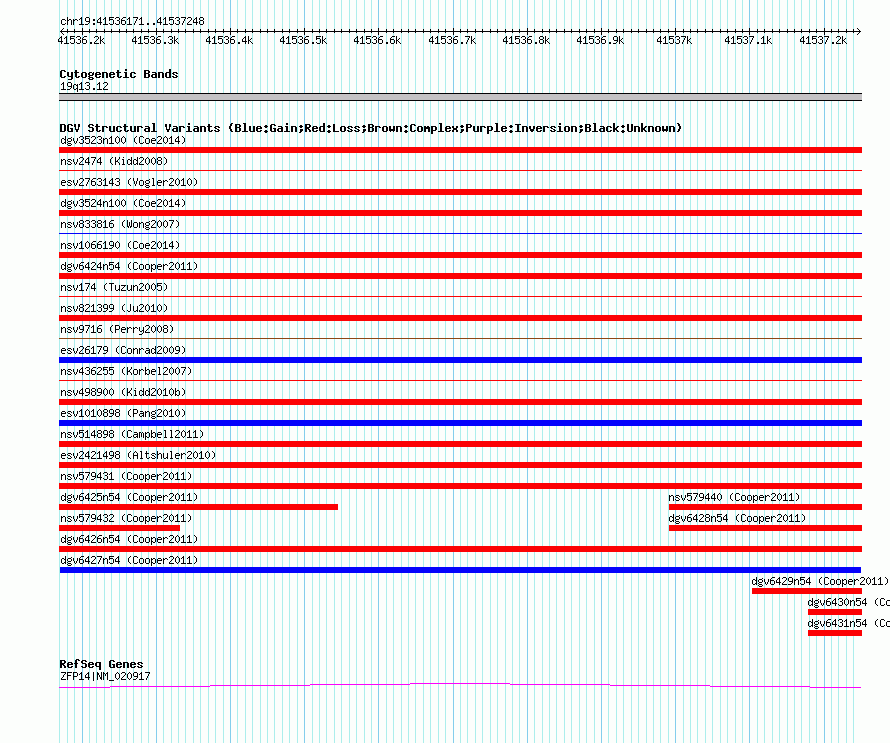Click the 41537.1k ruler mark
890x743 pixels.
[748, 40]
